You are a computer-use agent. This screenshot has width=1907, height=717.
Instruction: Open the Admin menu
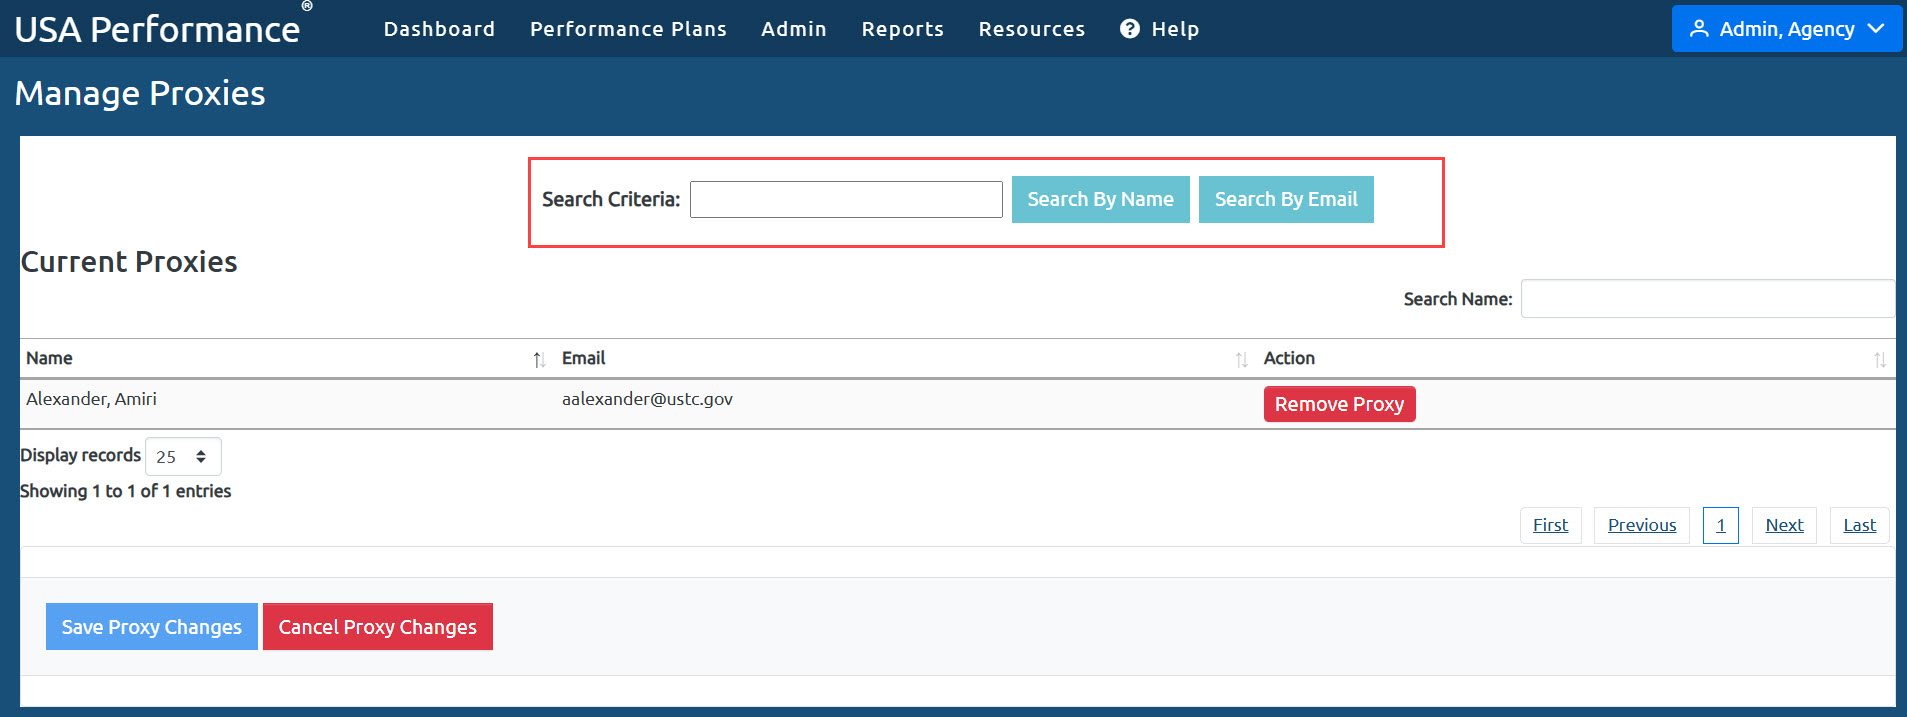794,29
